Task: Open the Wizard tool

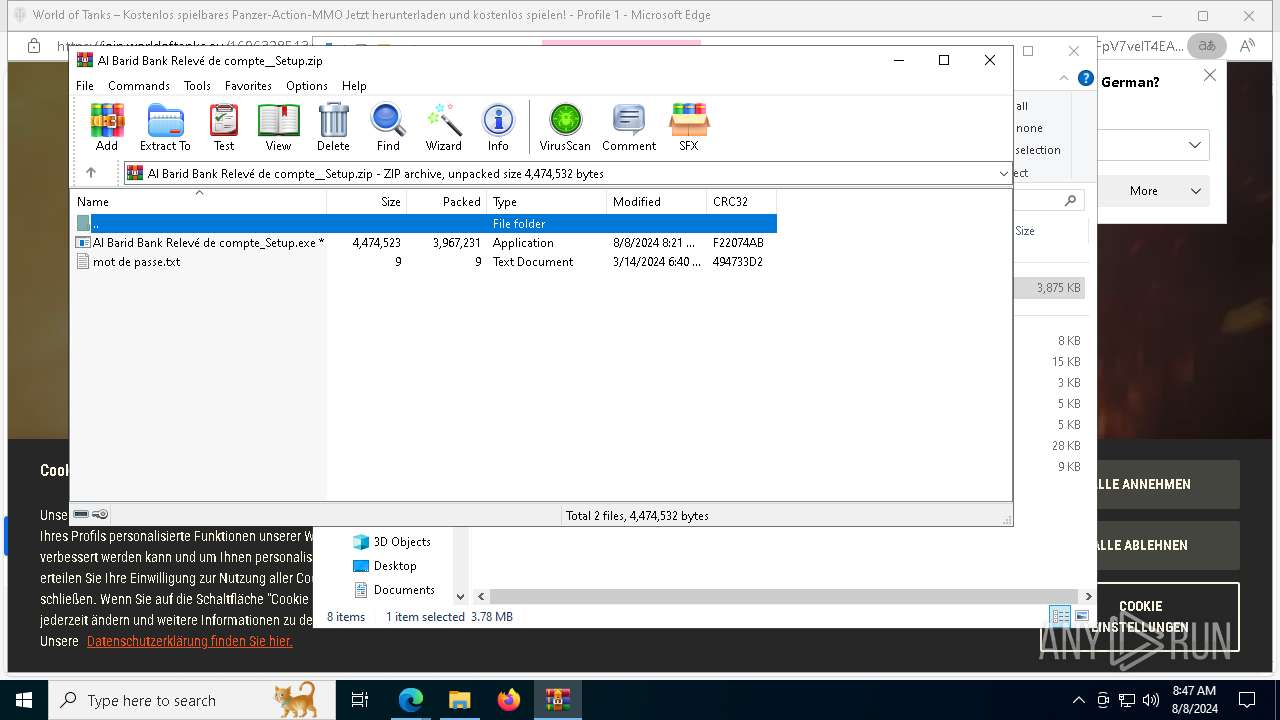Action: point(443,127)
